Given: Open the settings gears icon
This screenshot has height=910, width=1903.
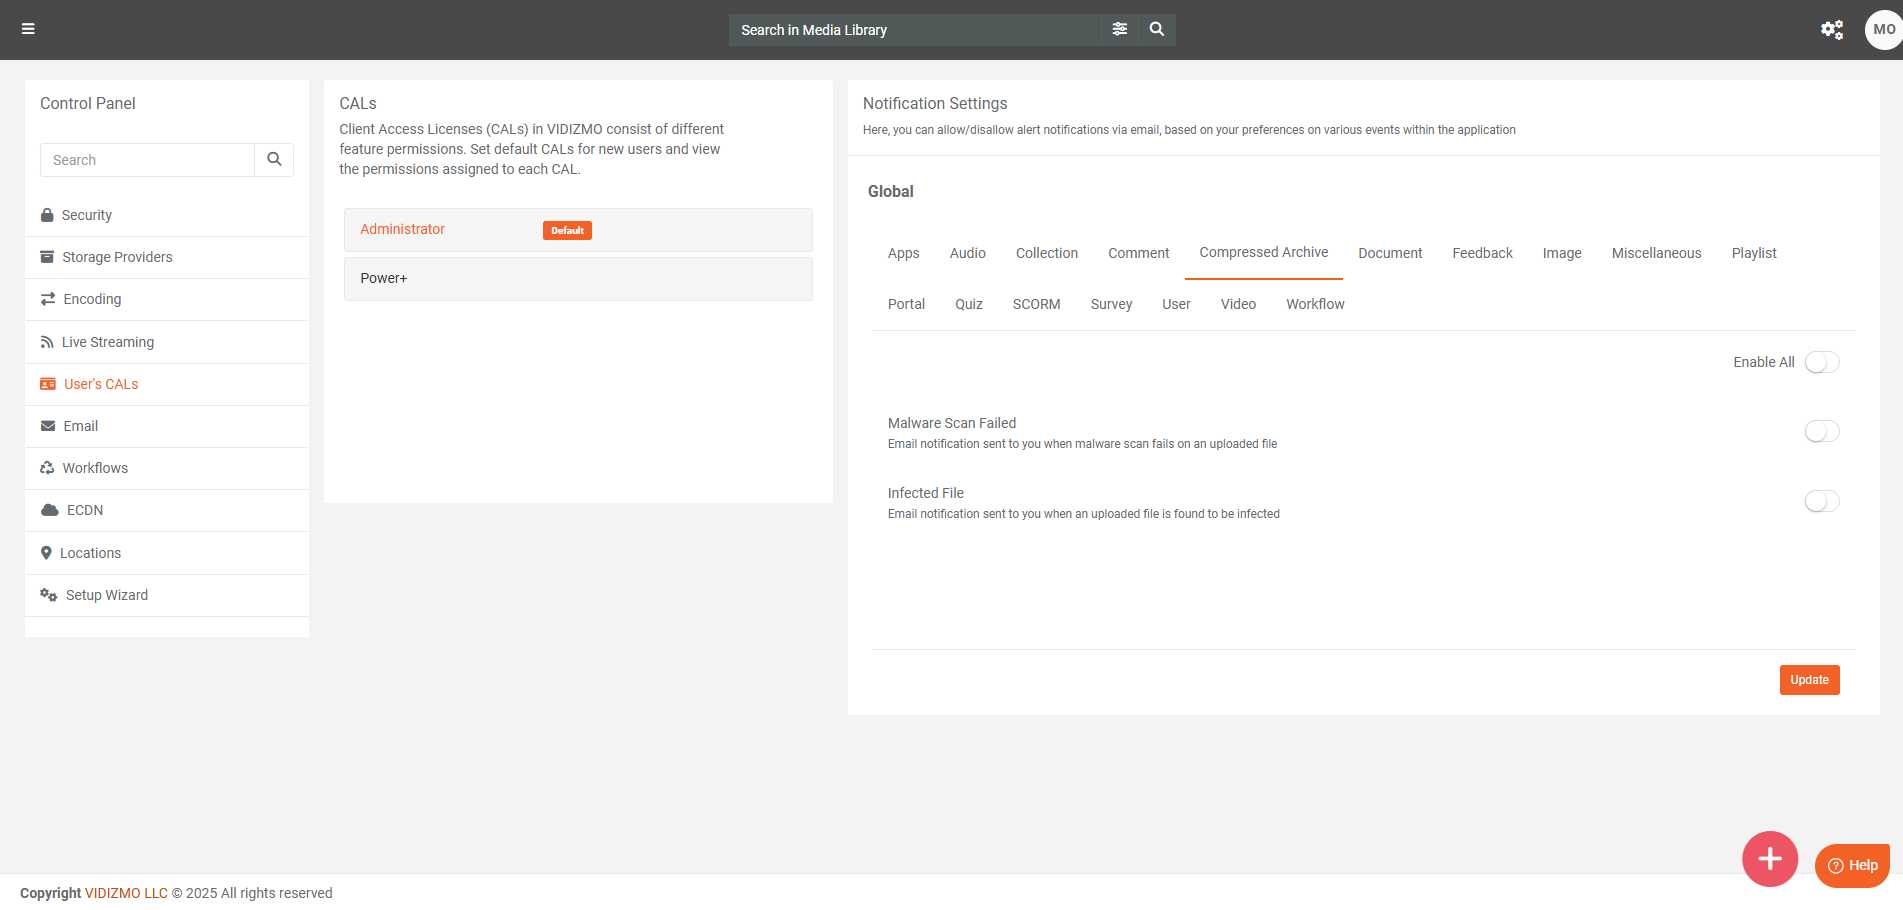Looking at the screenshot, I should (x=1831, y=30).
